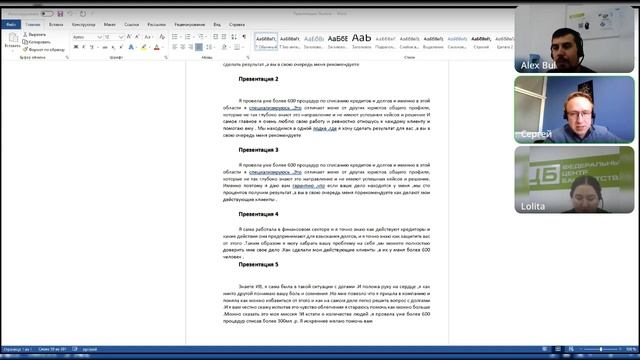Click the Shading paint bucket icon
The width and height of the screenshot is (640, 360).
[224, 47]
